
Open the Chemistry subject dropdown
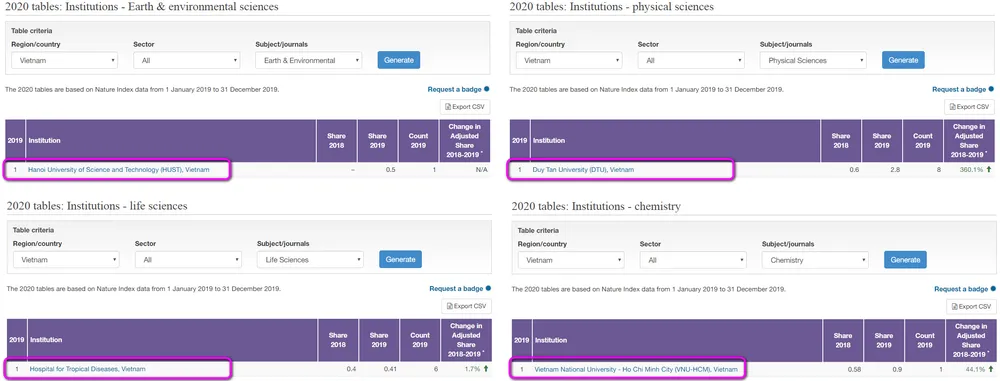815,260
